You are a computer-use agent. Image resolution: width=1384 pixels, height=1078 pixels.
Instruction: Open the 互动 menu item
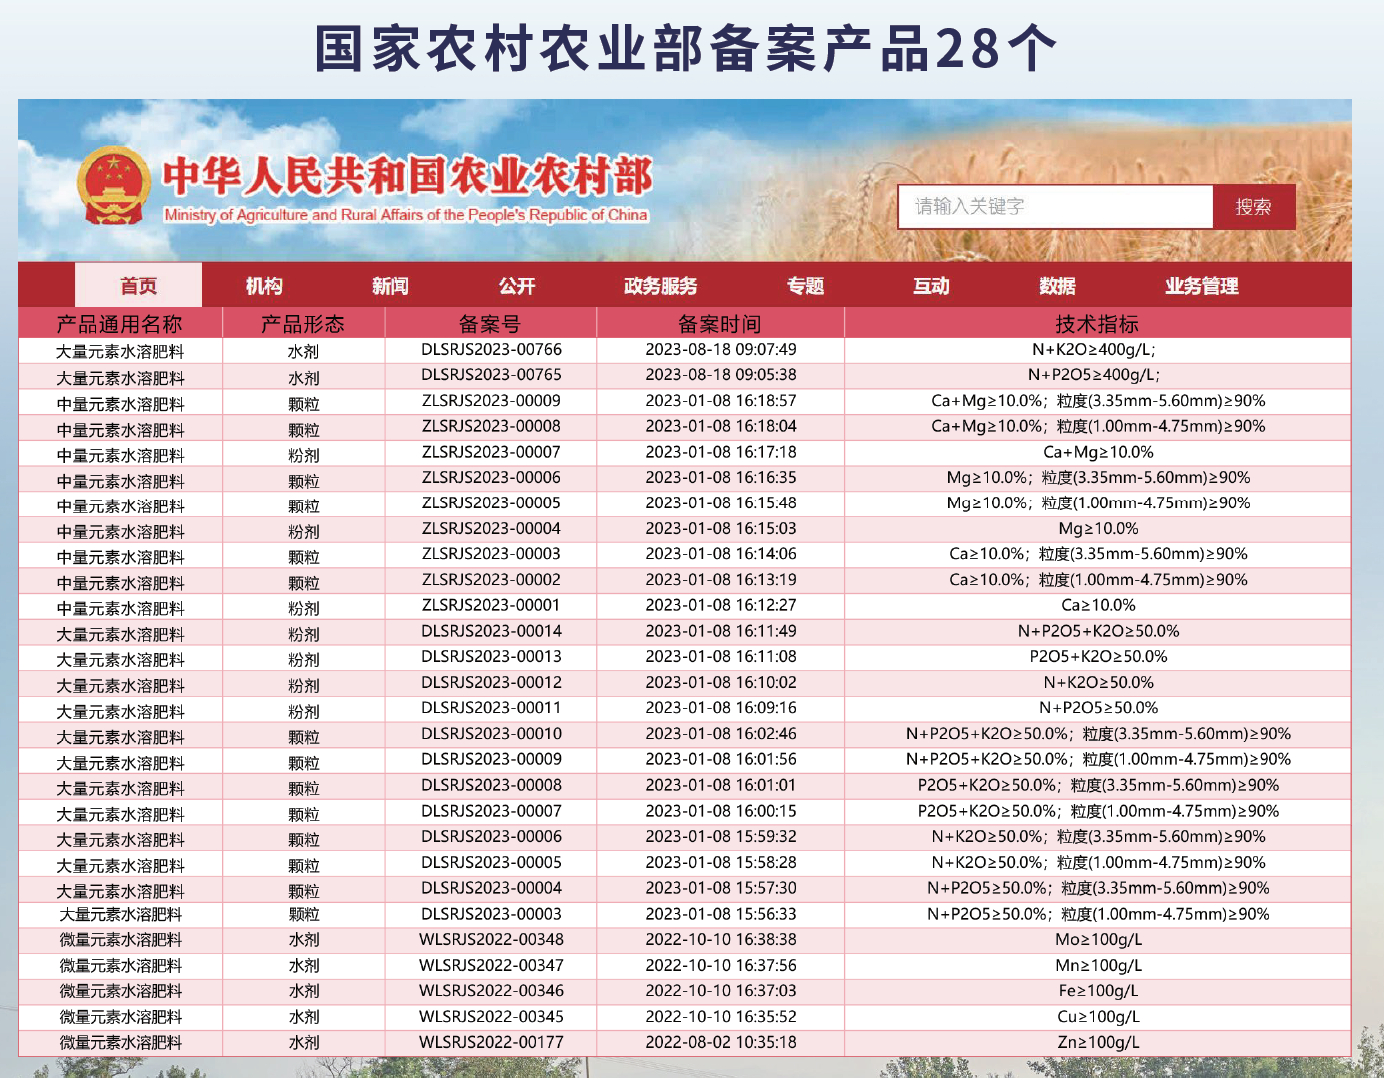(x=931, y=286)
